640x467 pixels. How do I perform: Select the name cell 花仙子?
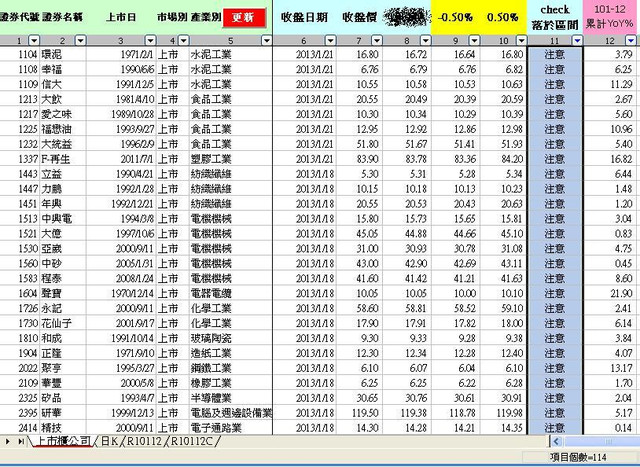click(63, 323)
